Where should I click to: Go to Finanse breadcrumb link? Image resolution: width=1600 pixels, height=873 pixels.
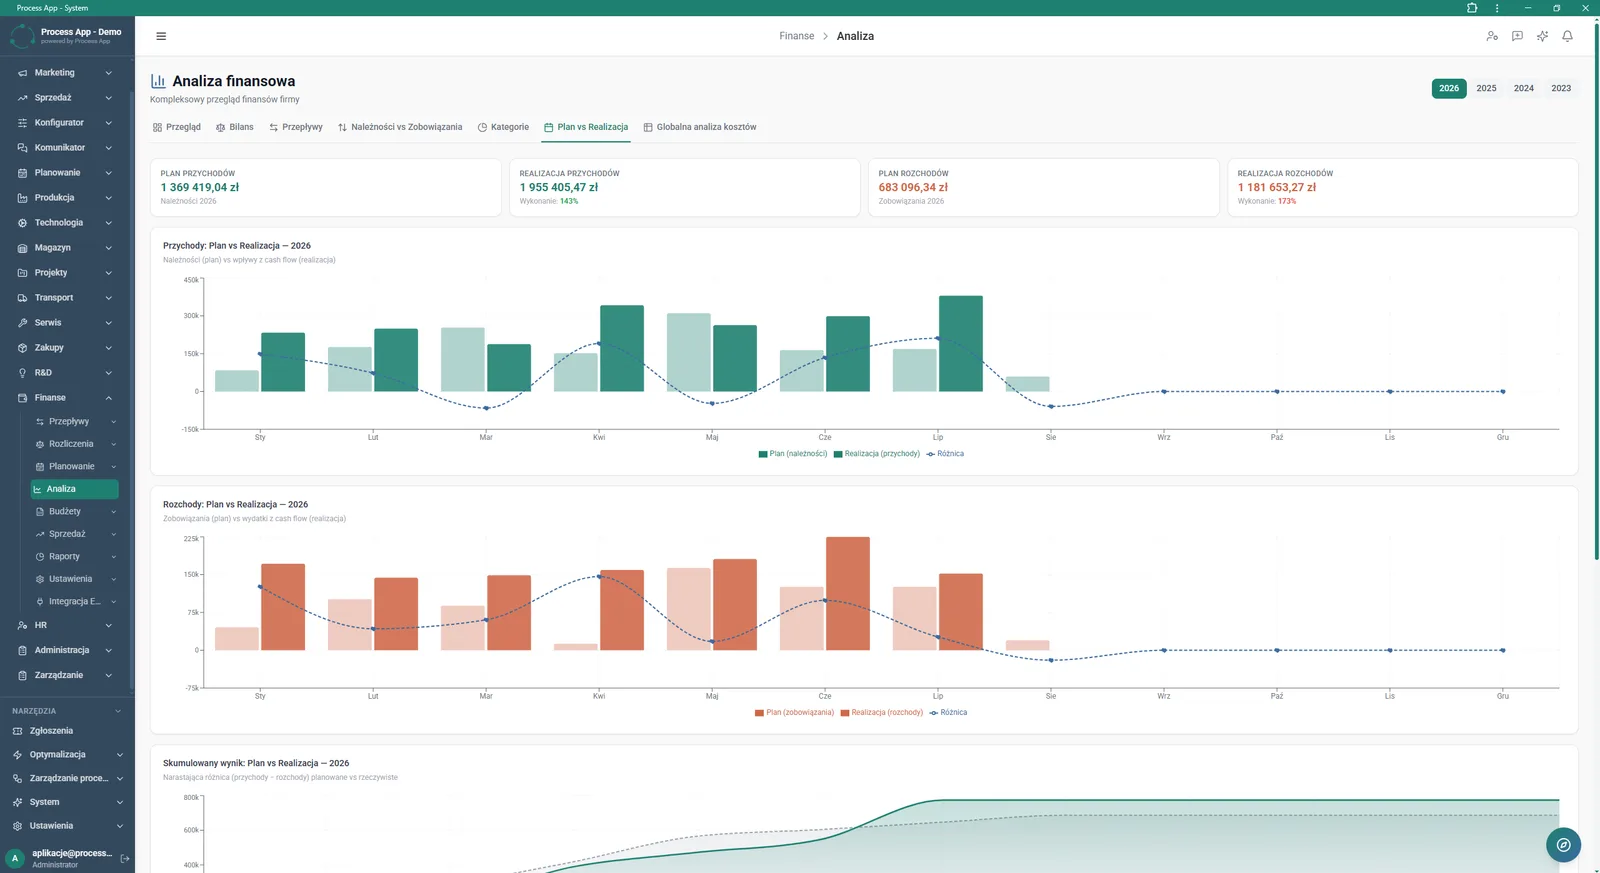coord(797,36)
